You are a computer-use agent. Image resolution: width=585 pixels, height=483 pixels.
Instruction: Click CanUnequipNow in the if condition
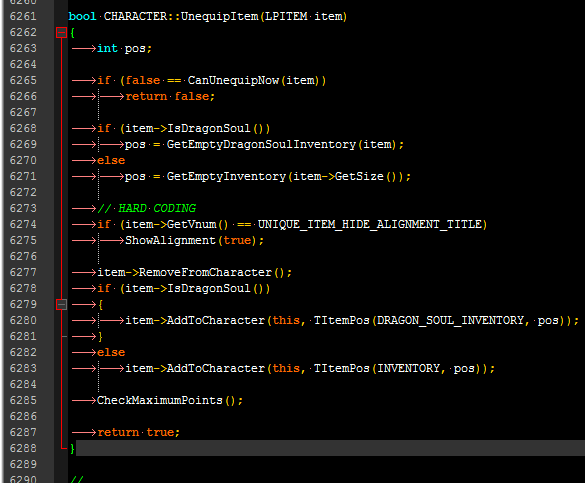click(233, 81)
